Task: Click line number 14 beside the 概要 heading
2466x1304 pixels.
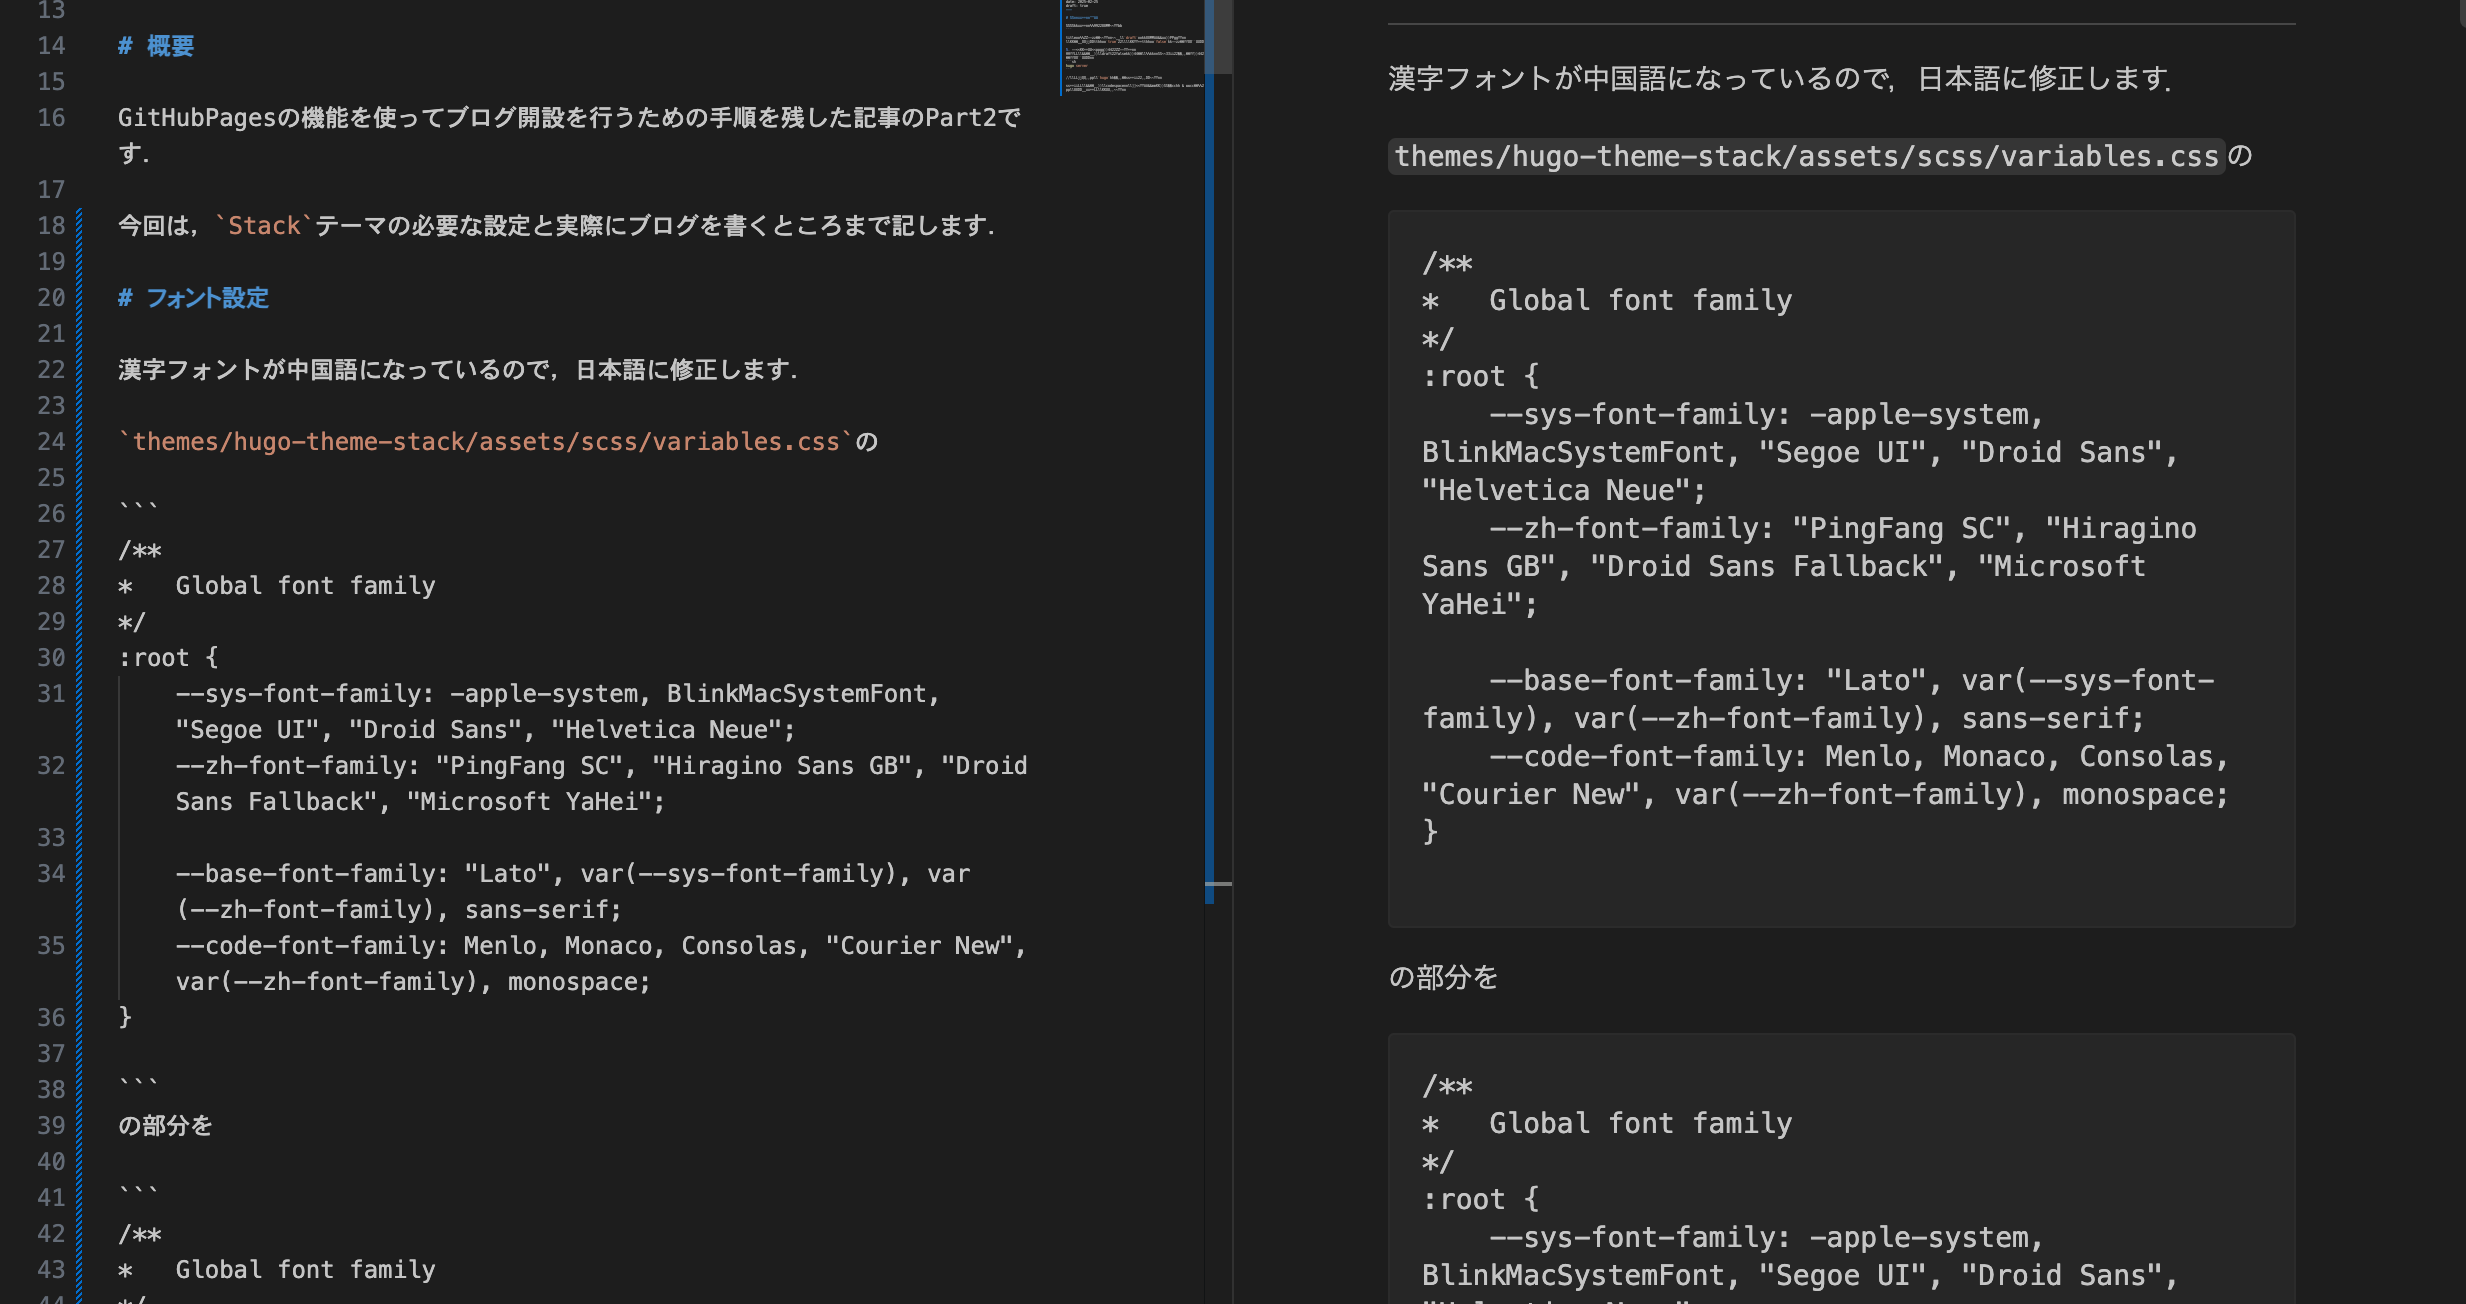Action: [50, 45]
